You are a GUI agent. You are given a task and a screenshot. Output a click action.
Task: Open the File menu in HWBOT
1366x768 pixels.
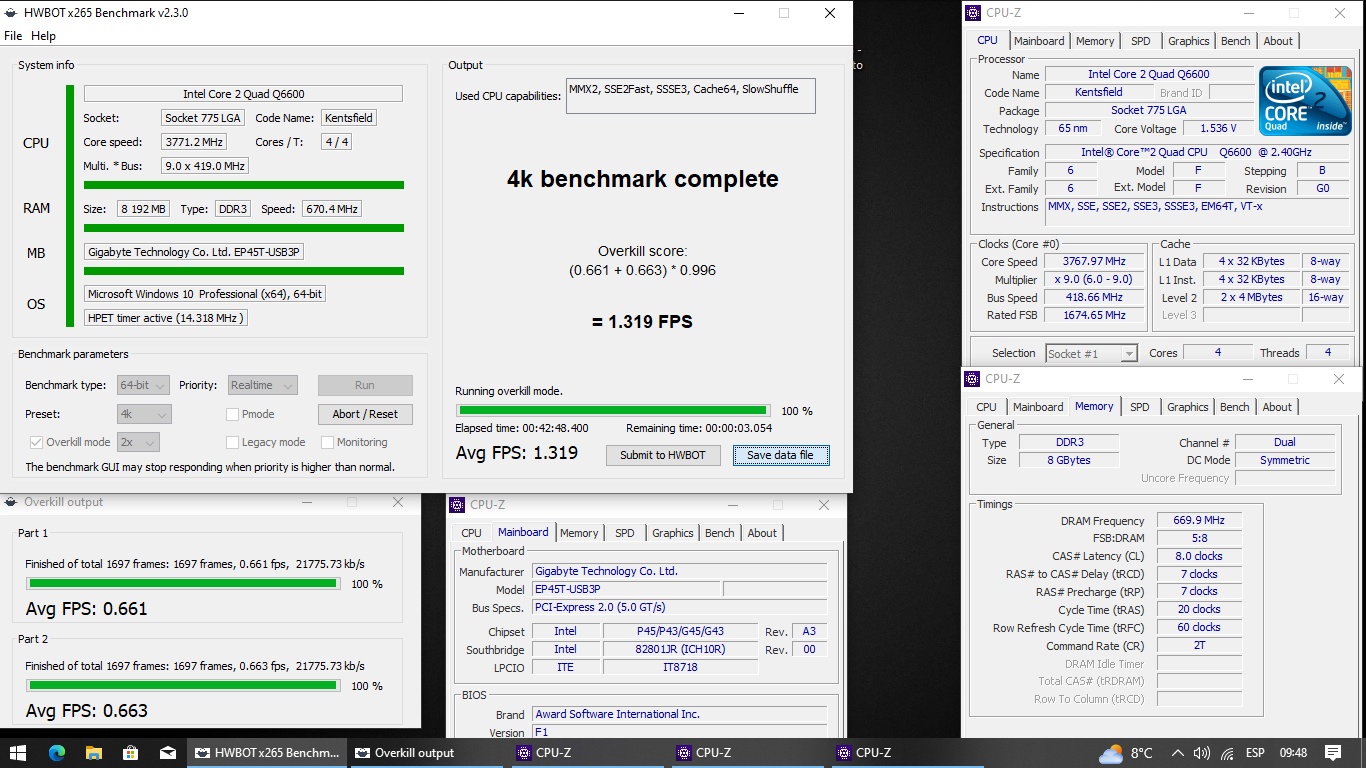(13, 36)
